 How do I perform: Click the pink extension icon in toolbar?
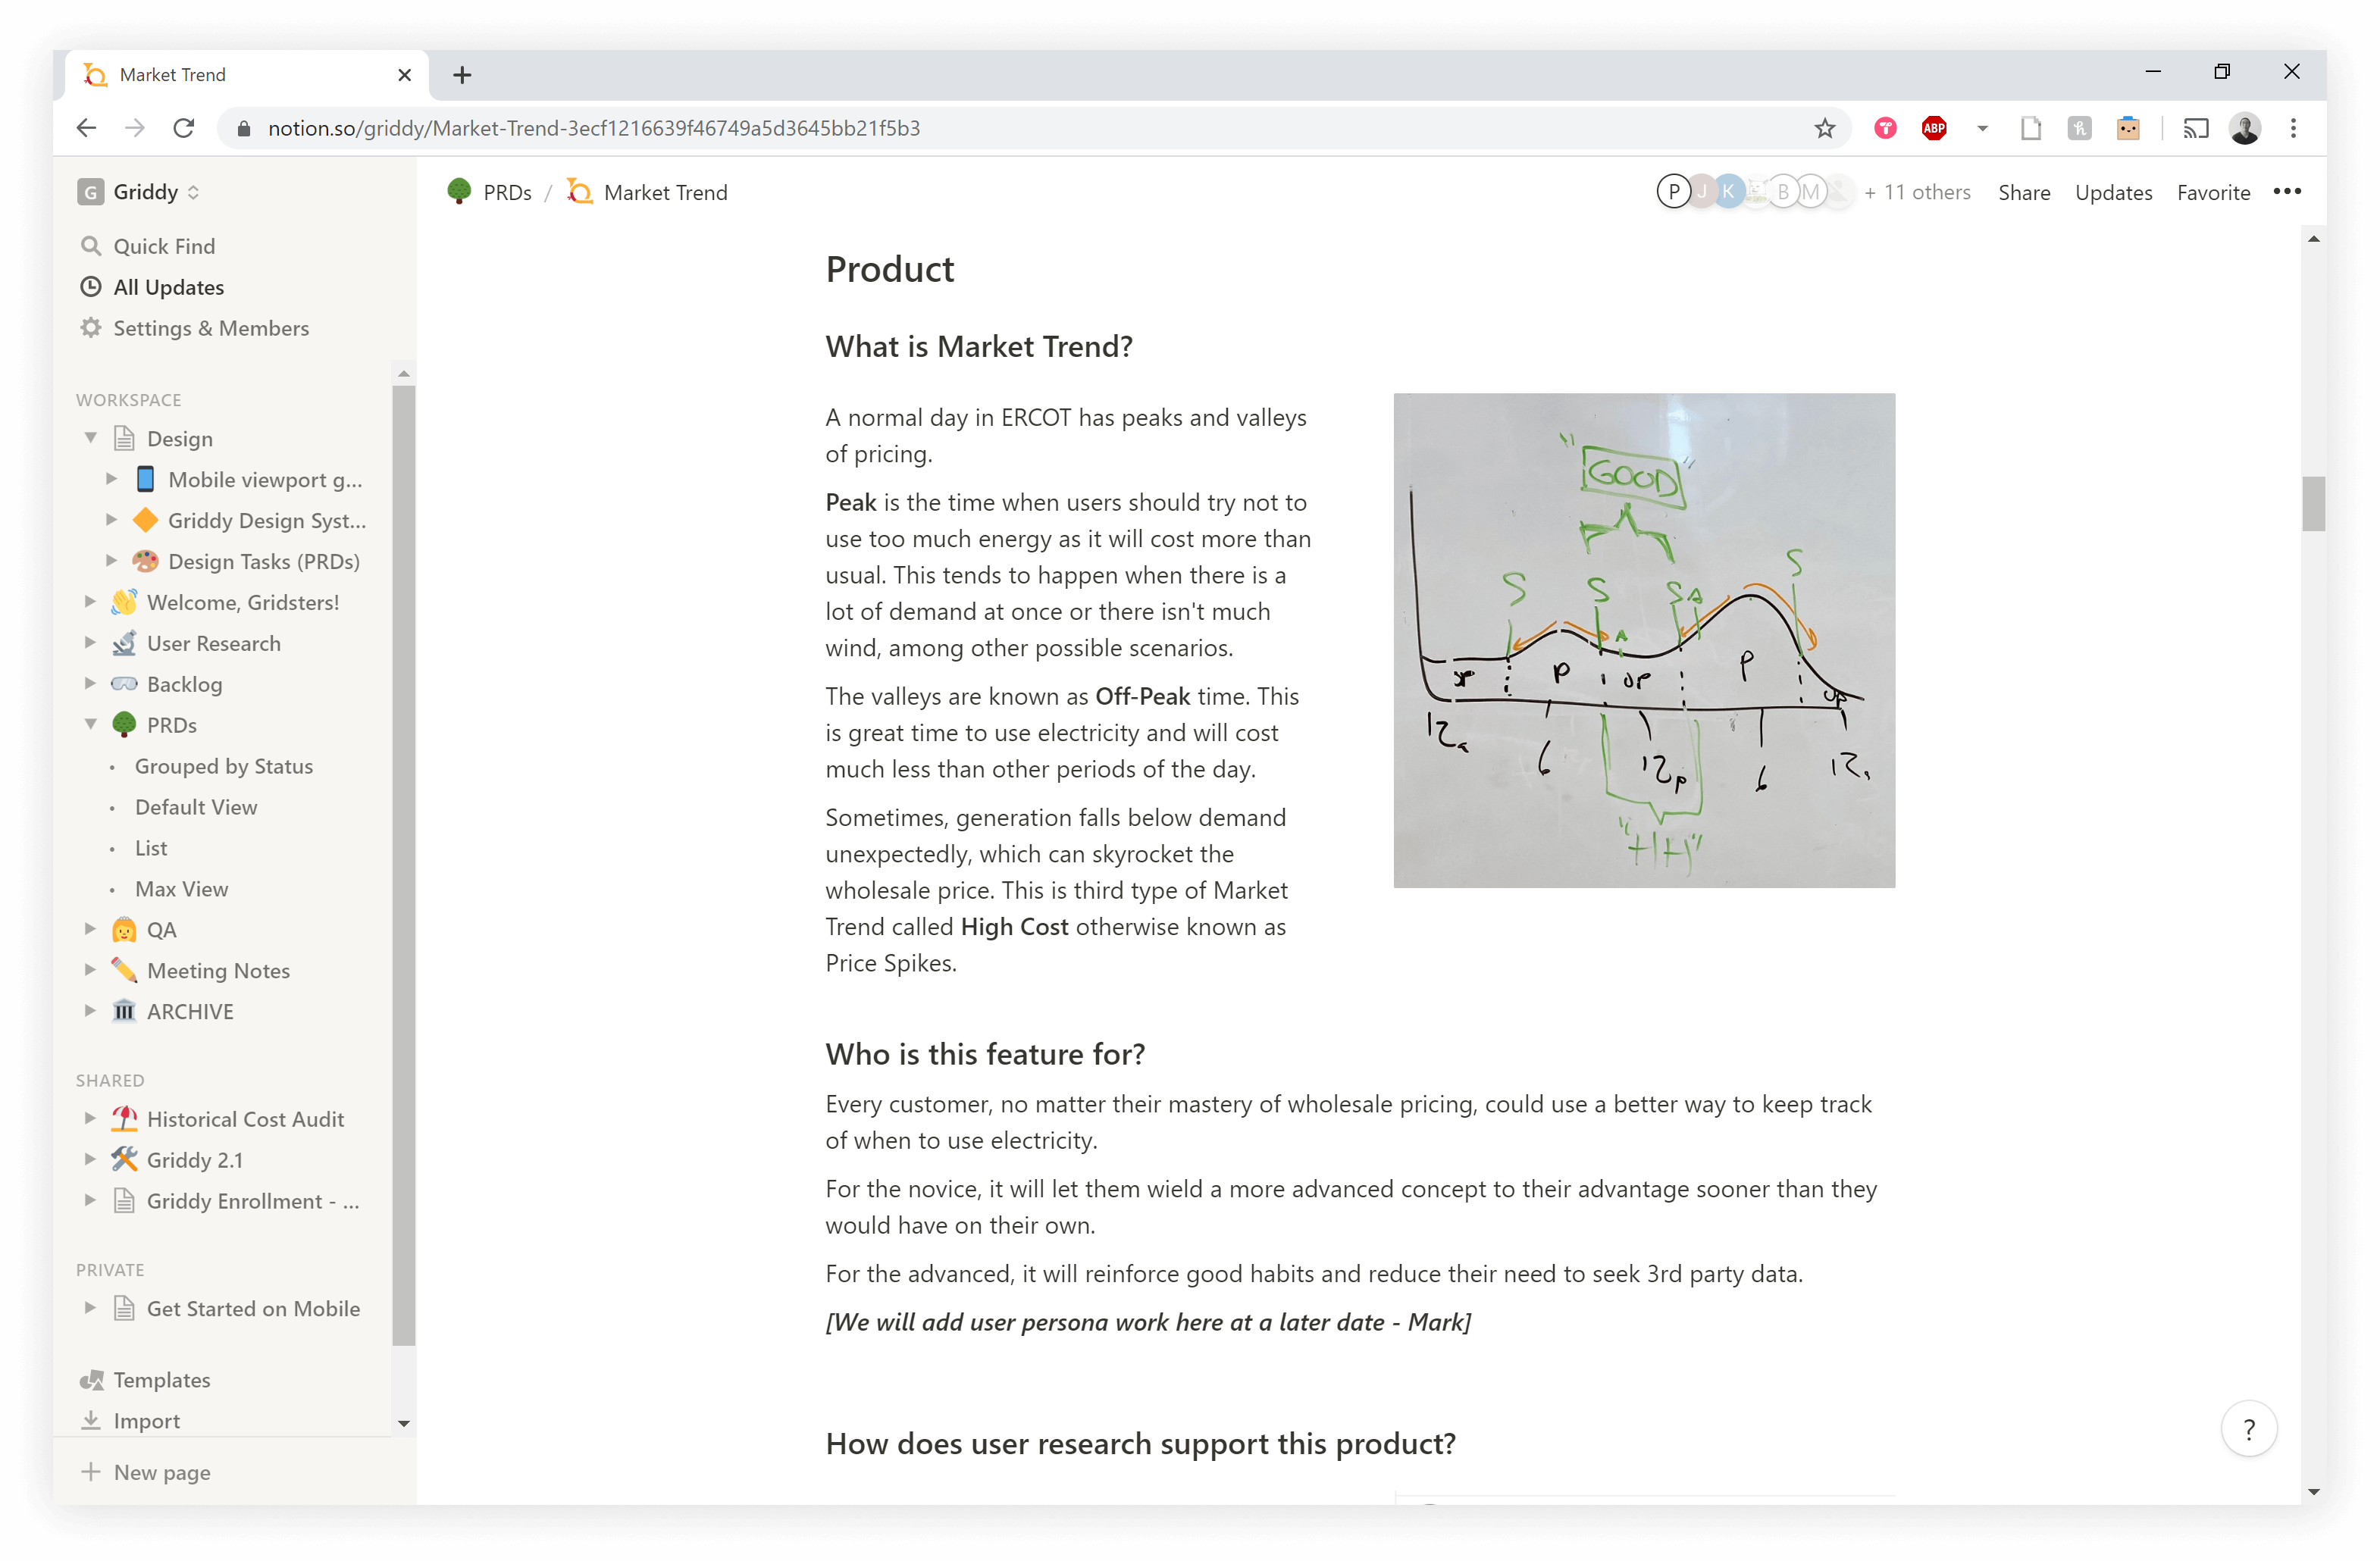tap(1885, 128)
